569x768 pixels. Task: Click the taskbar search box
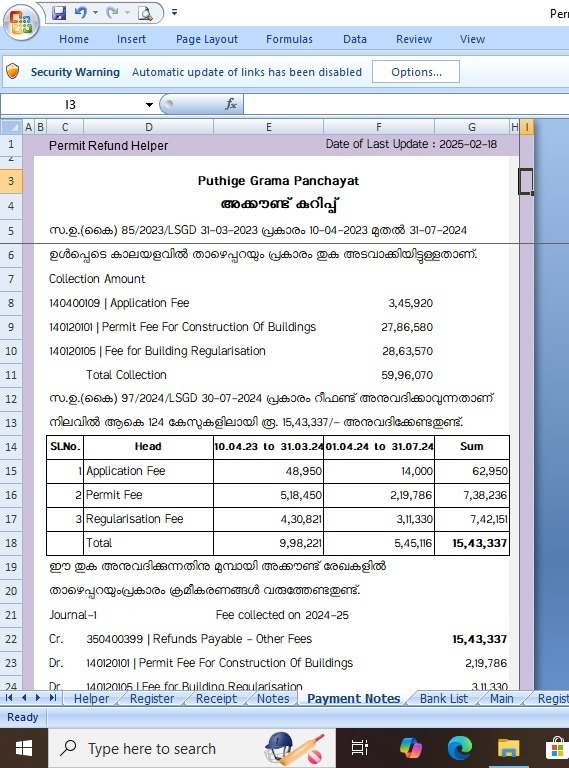[191, 748]
